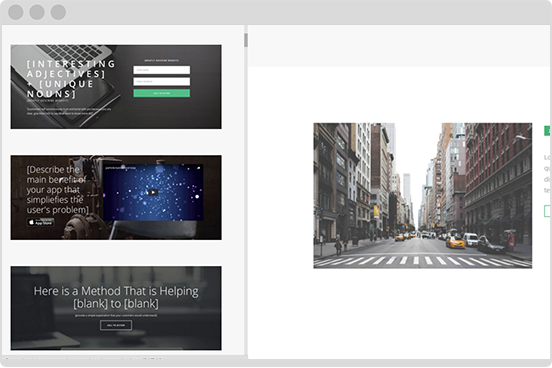The image size is (552, 368).
Task: Click the 'Here is a Method' headline text
Action: [x=116, y=298]
